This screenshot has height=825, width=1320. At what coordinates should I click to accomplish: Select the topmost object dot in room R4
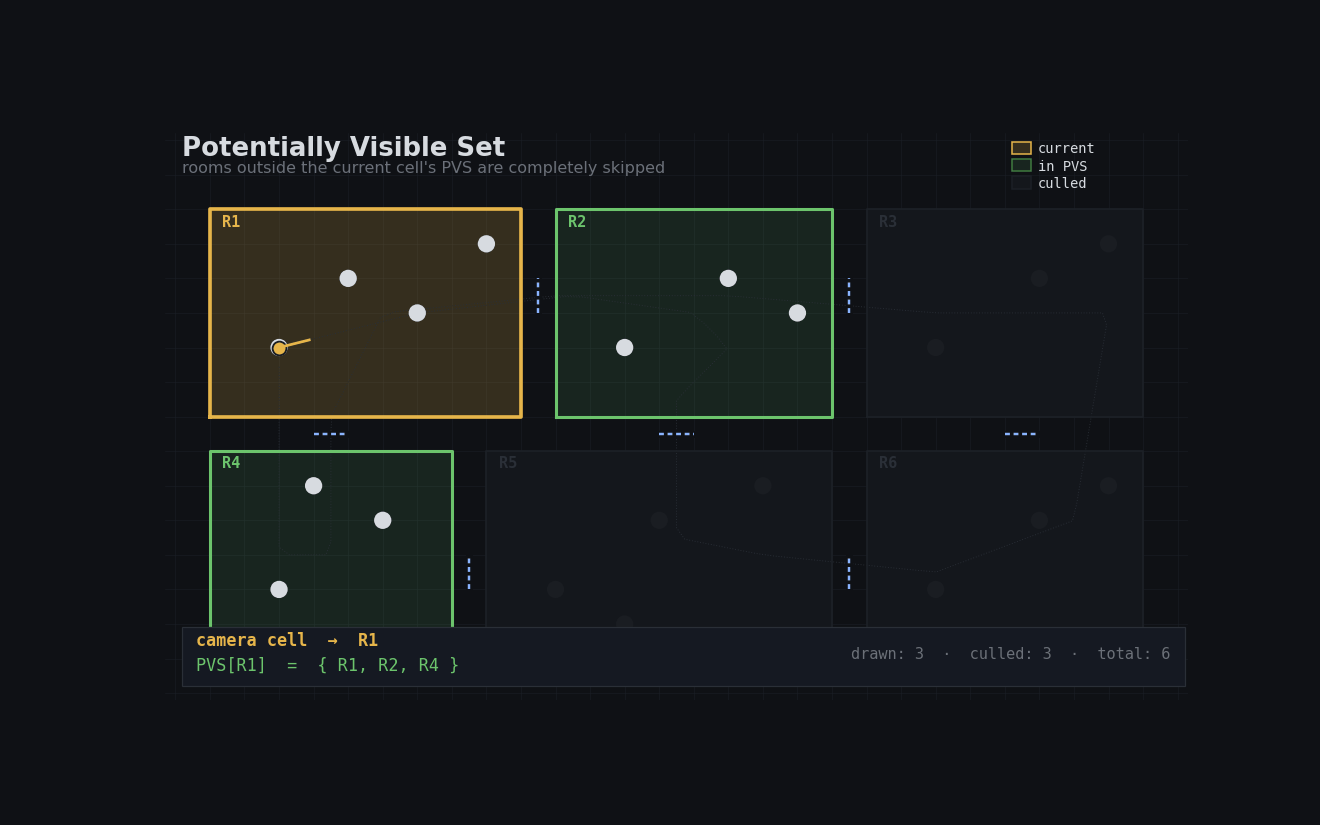tap(313, 486)
